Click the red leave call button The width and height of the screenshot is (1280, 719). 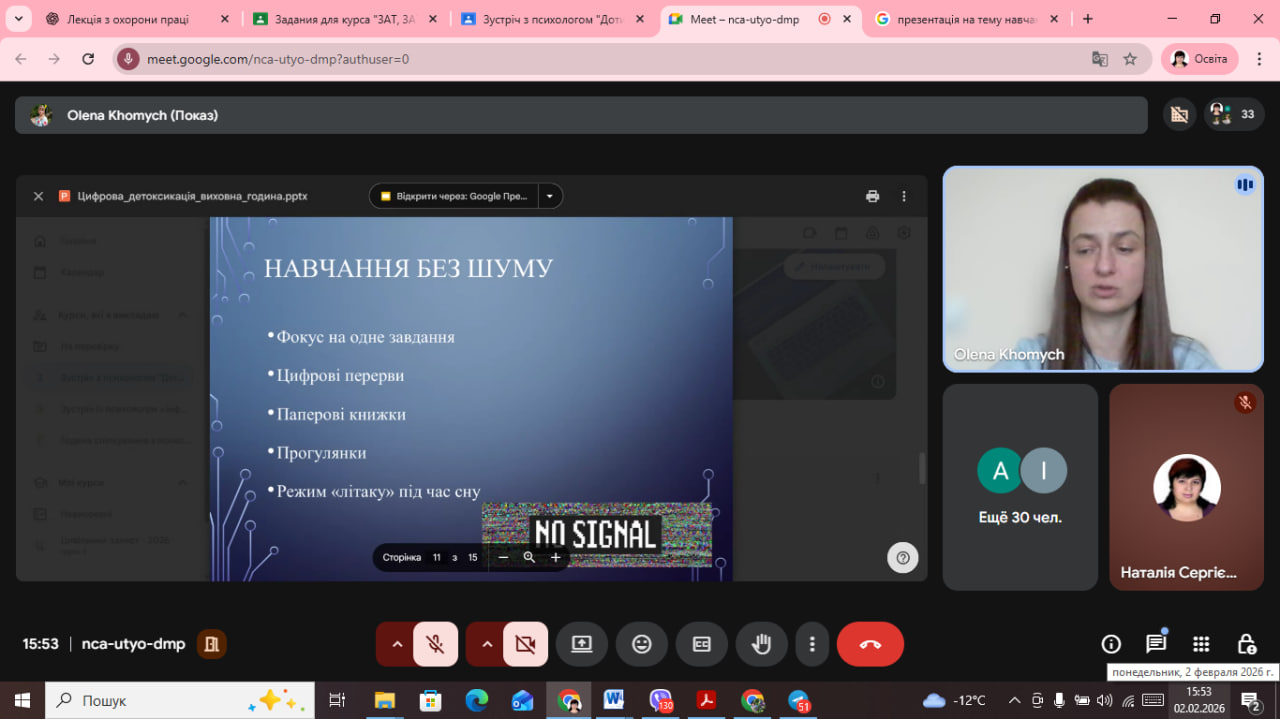[870, 644]
